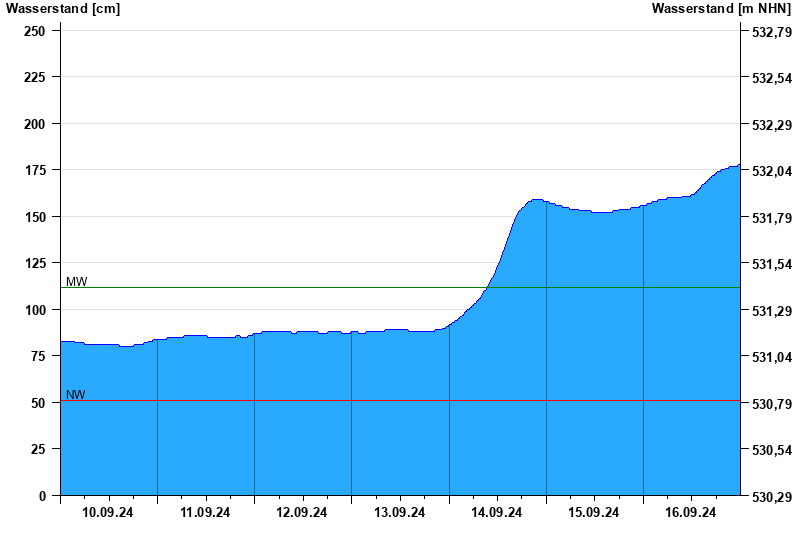Click the water level peak on 14.09.24
Viewport: 800px width, 550px height.
click(x=536, y=199)
